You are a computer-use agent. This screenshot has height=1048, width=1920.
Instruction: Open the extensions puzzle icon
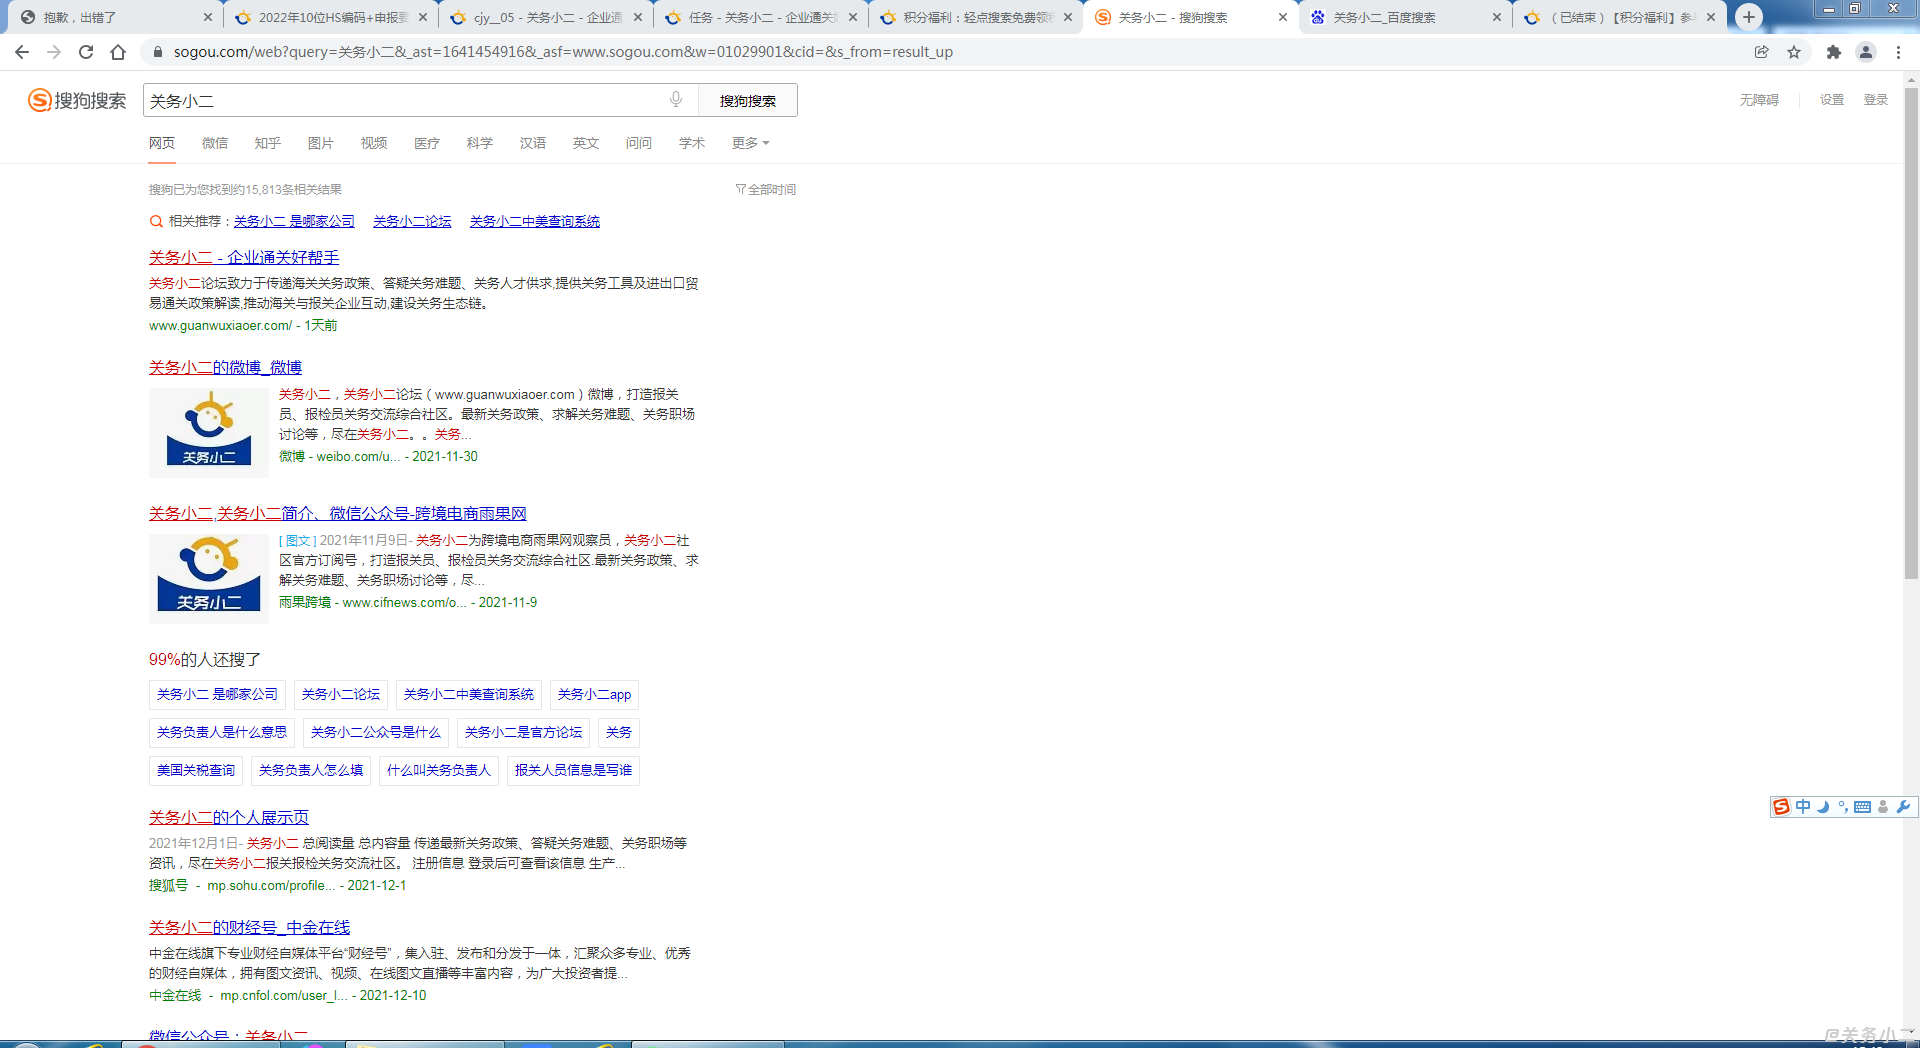tap(1833, 52)
